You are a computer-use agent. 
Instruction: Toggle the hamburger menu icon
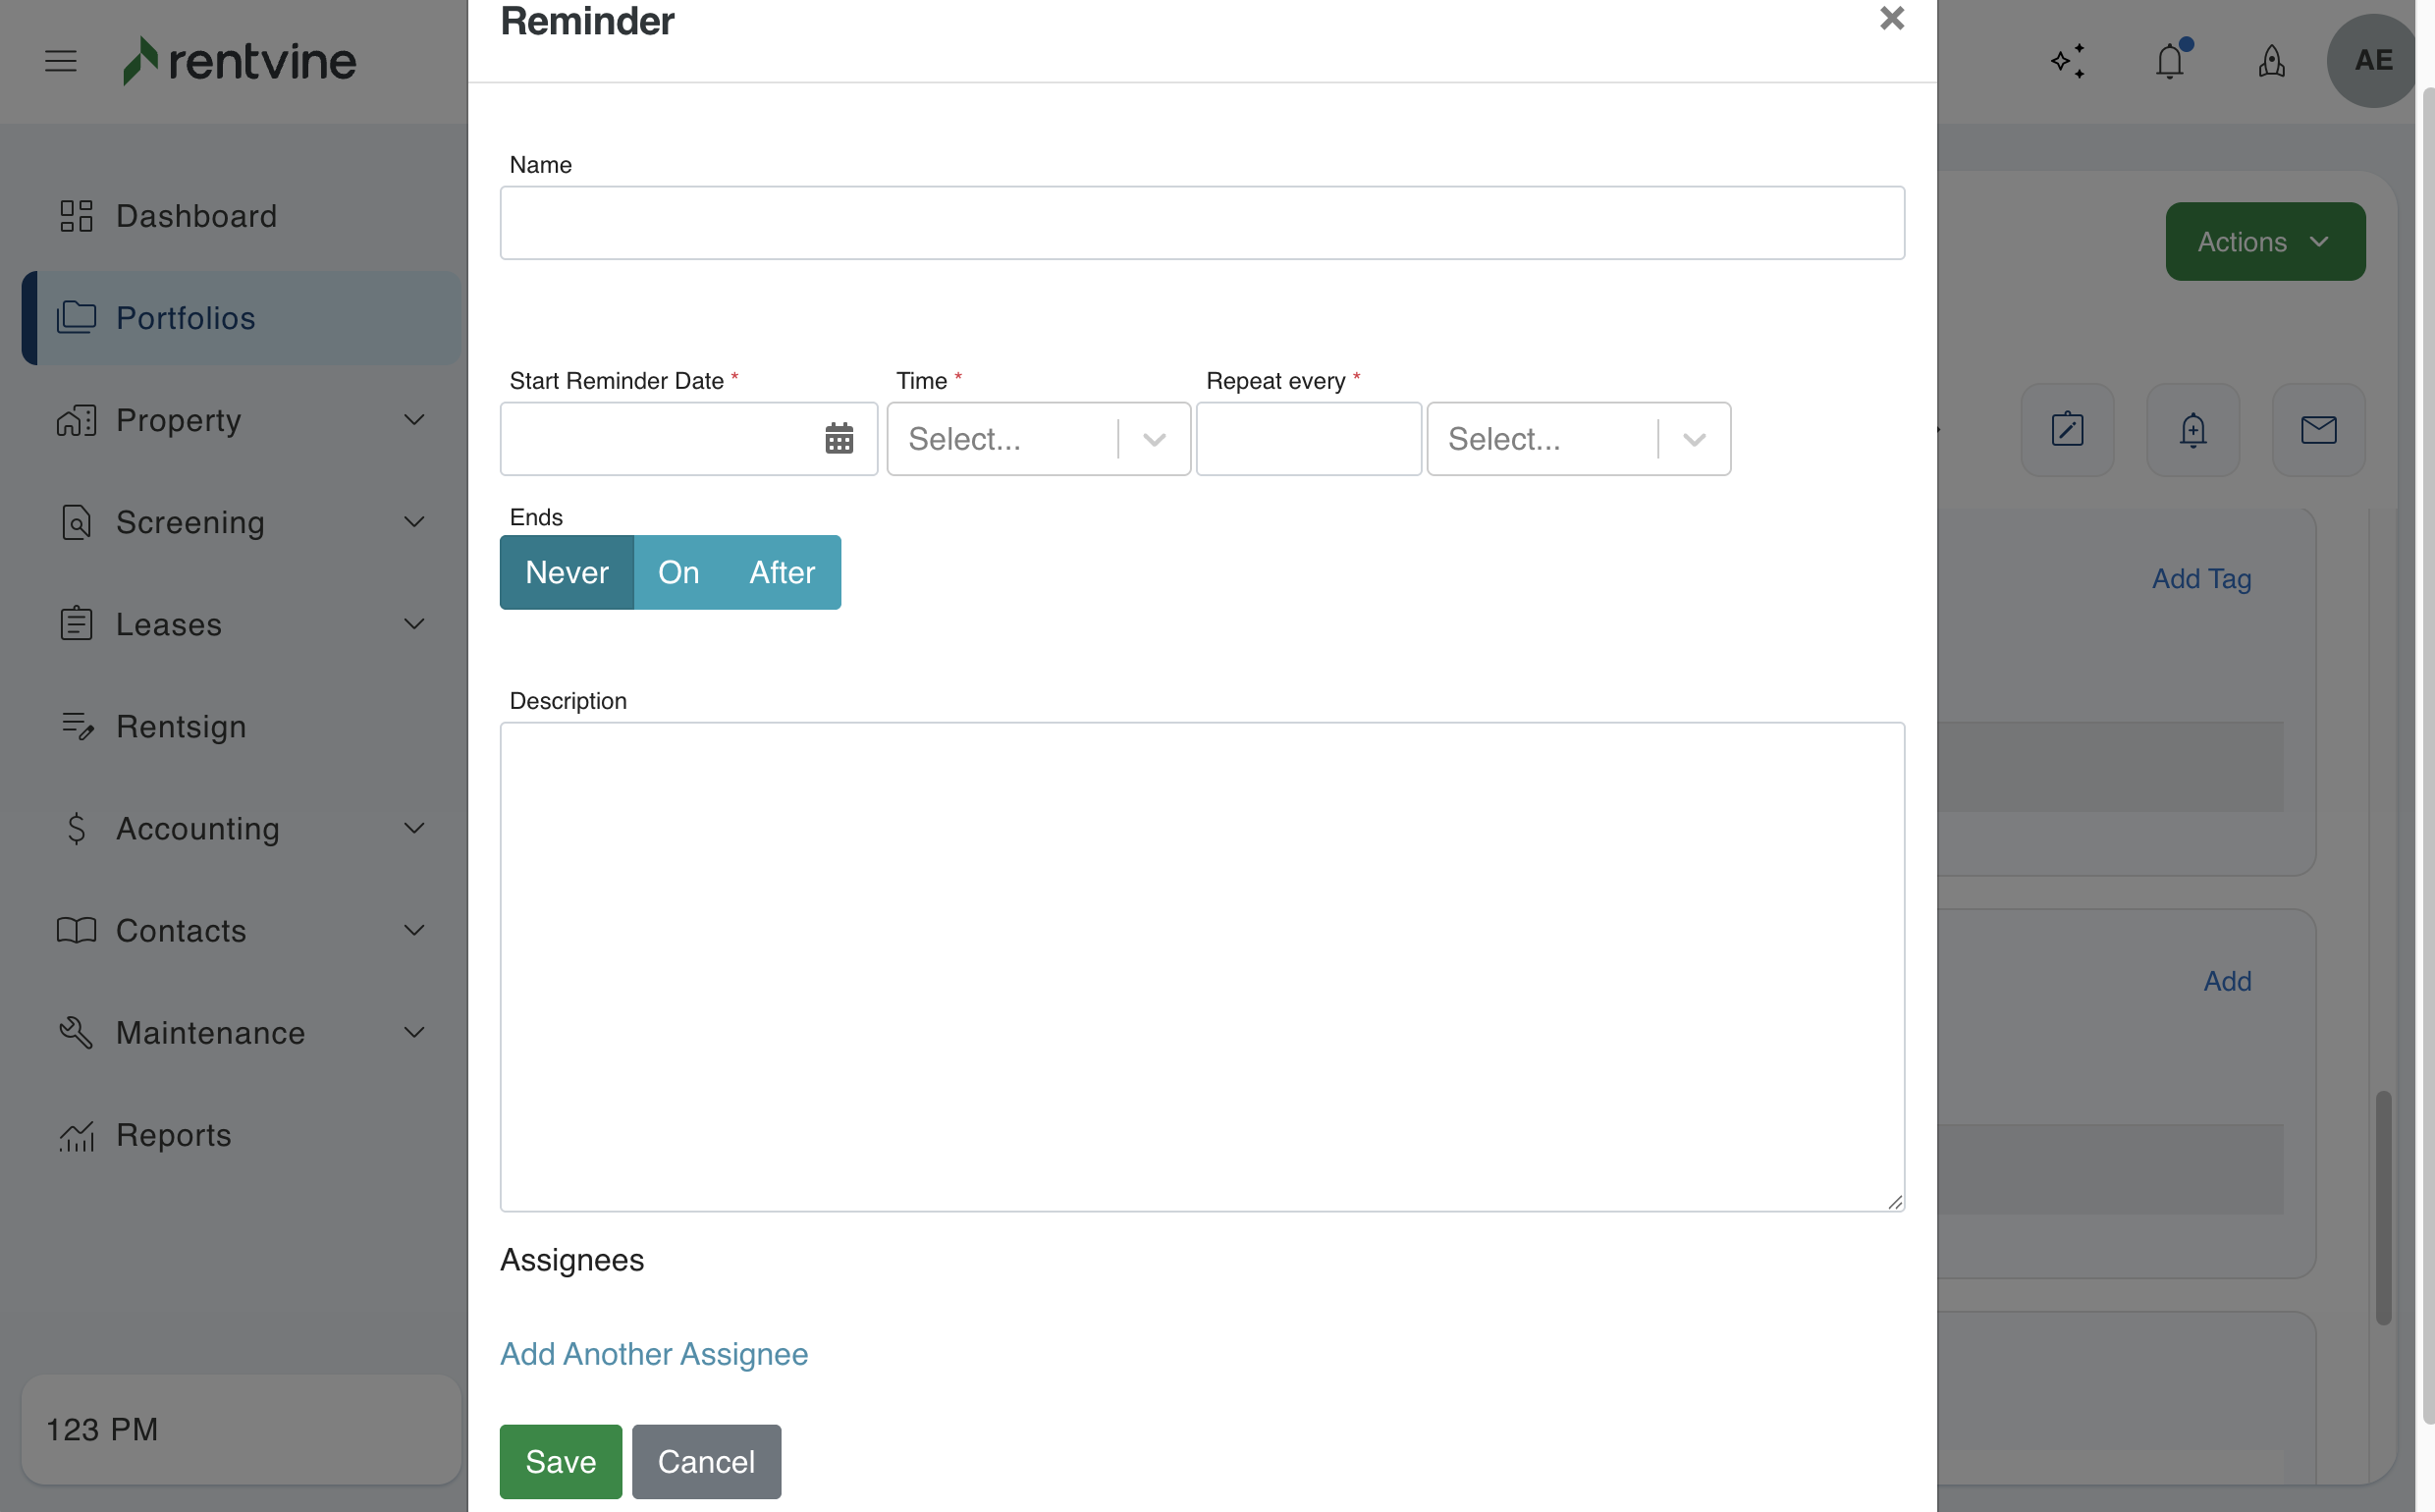[x=61, y=61]
